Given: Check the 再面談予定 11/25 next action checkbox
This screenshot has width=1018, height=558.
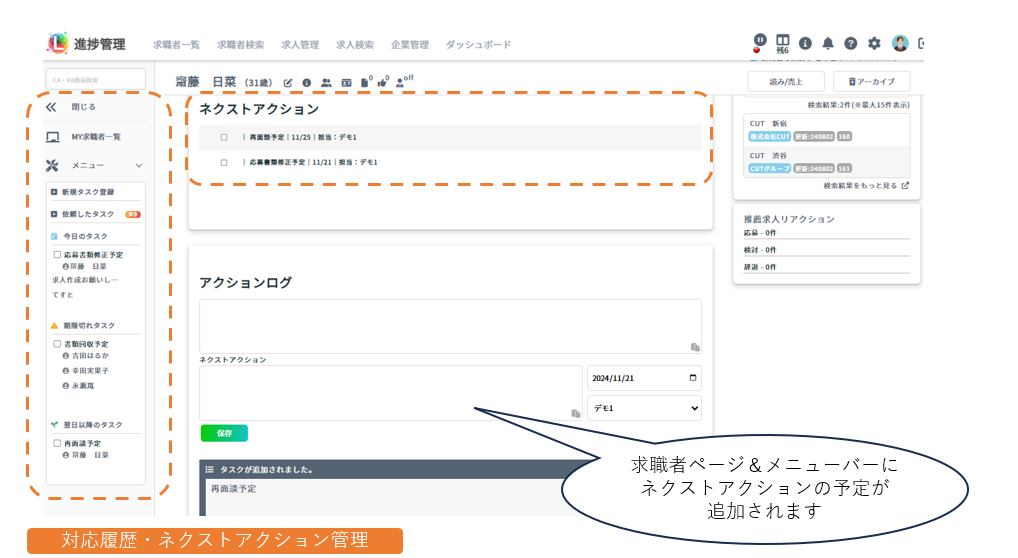Looking at the screenshot, I should 224,137.
